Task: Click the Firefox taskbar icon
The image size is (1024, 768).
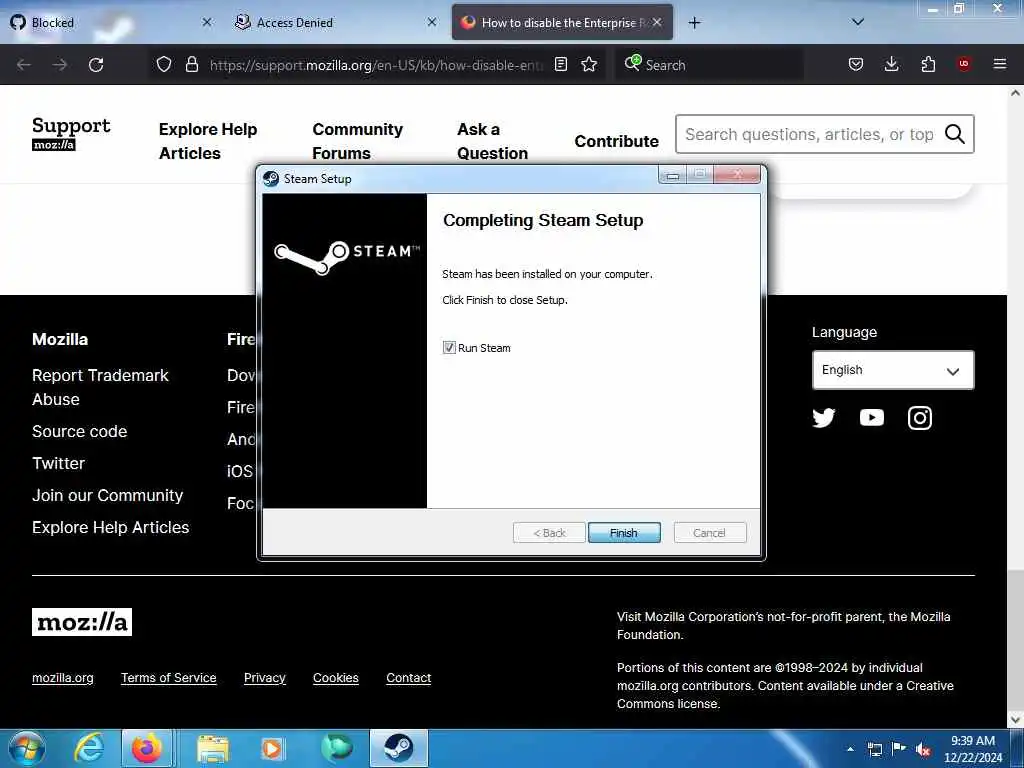Action: pos(147,748)
